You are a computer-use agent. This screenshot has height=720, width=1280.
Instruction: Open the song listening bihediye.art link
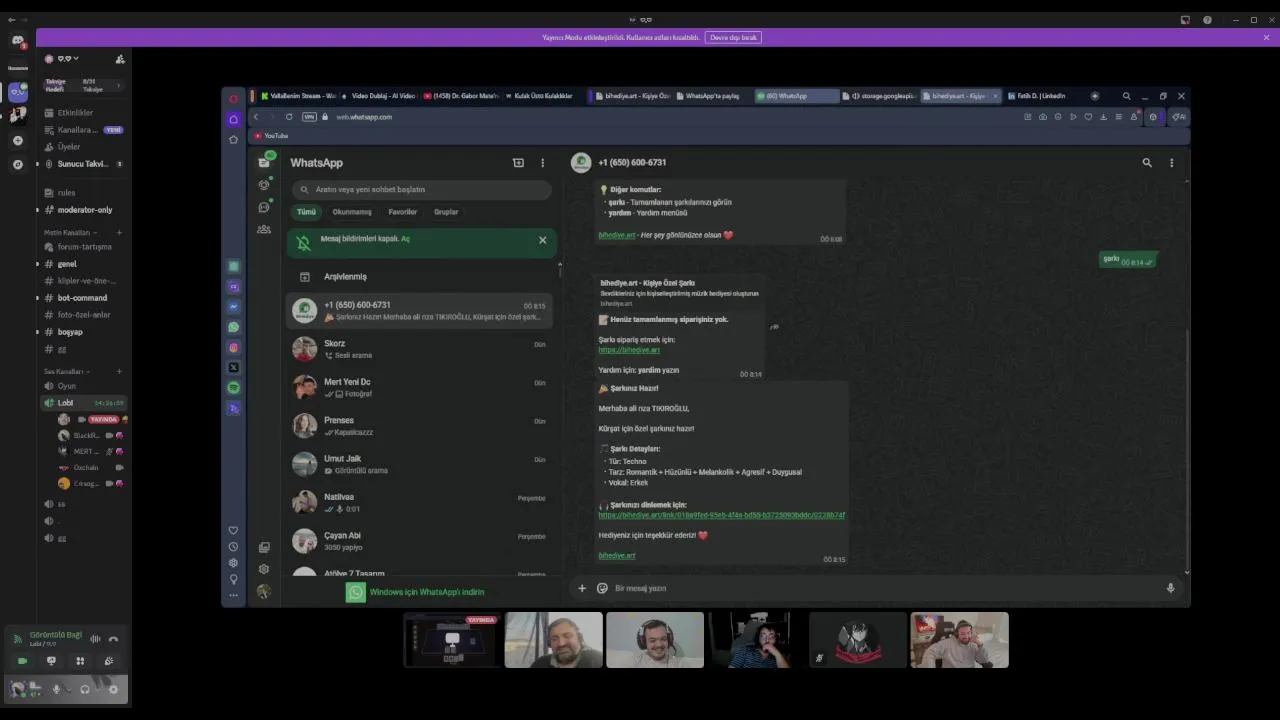point(721,515)
